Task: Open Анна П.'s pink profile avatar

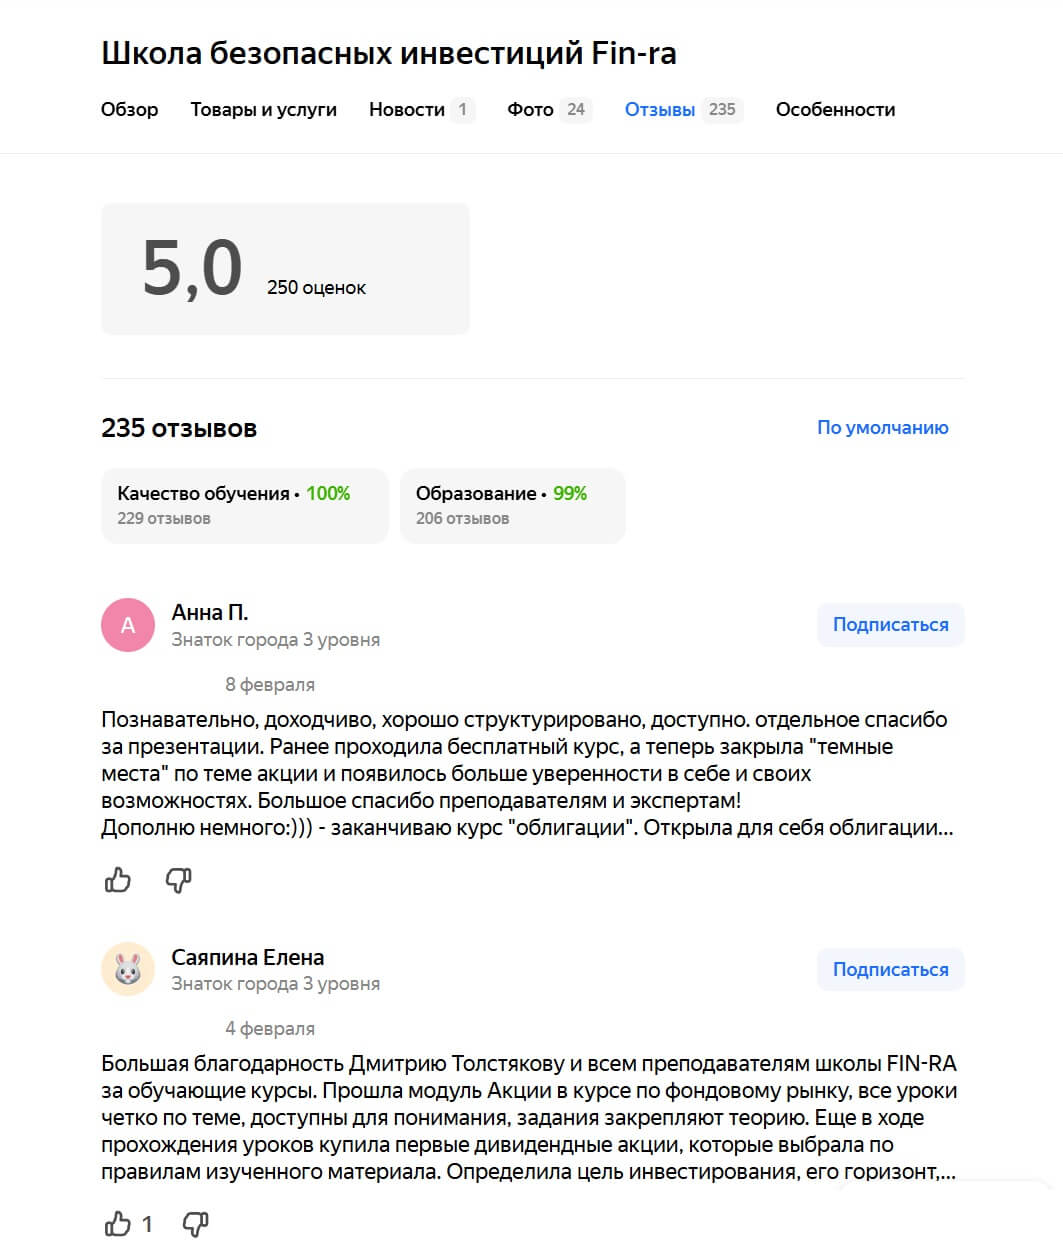Action: [128, 625]
